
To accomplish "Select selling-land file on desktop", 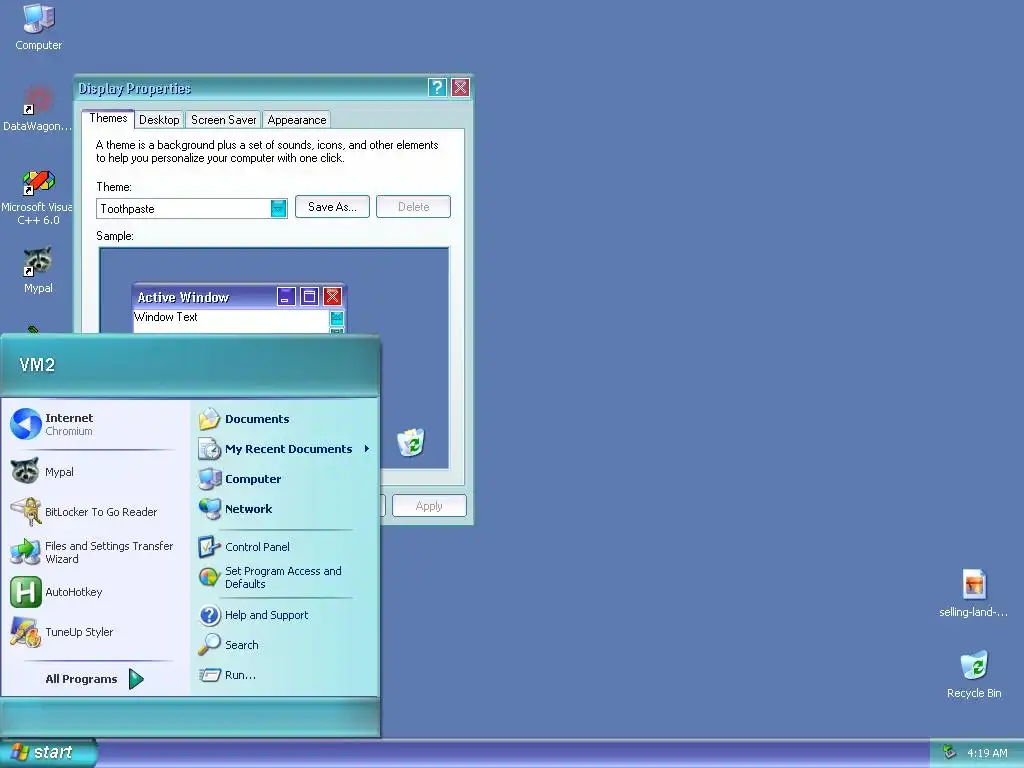I will coord(974,593).
